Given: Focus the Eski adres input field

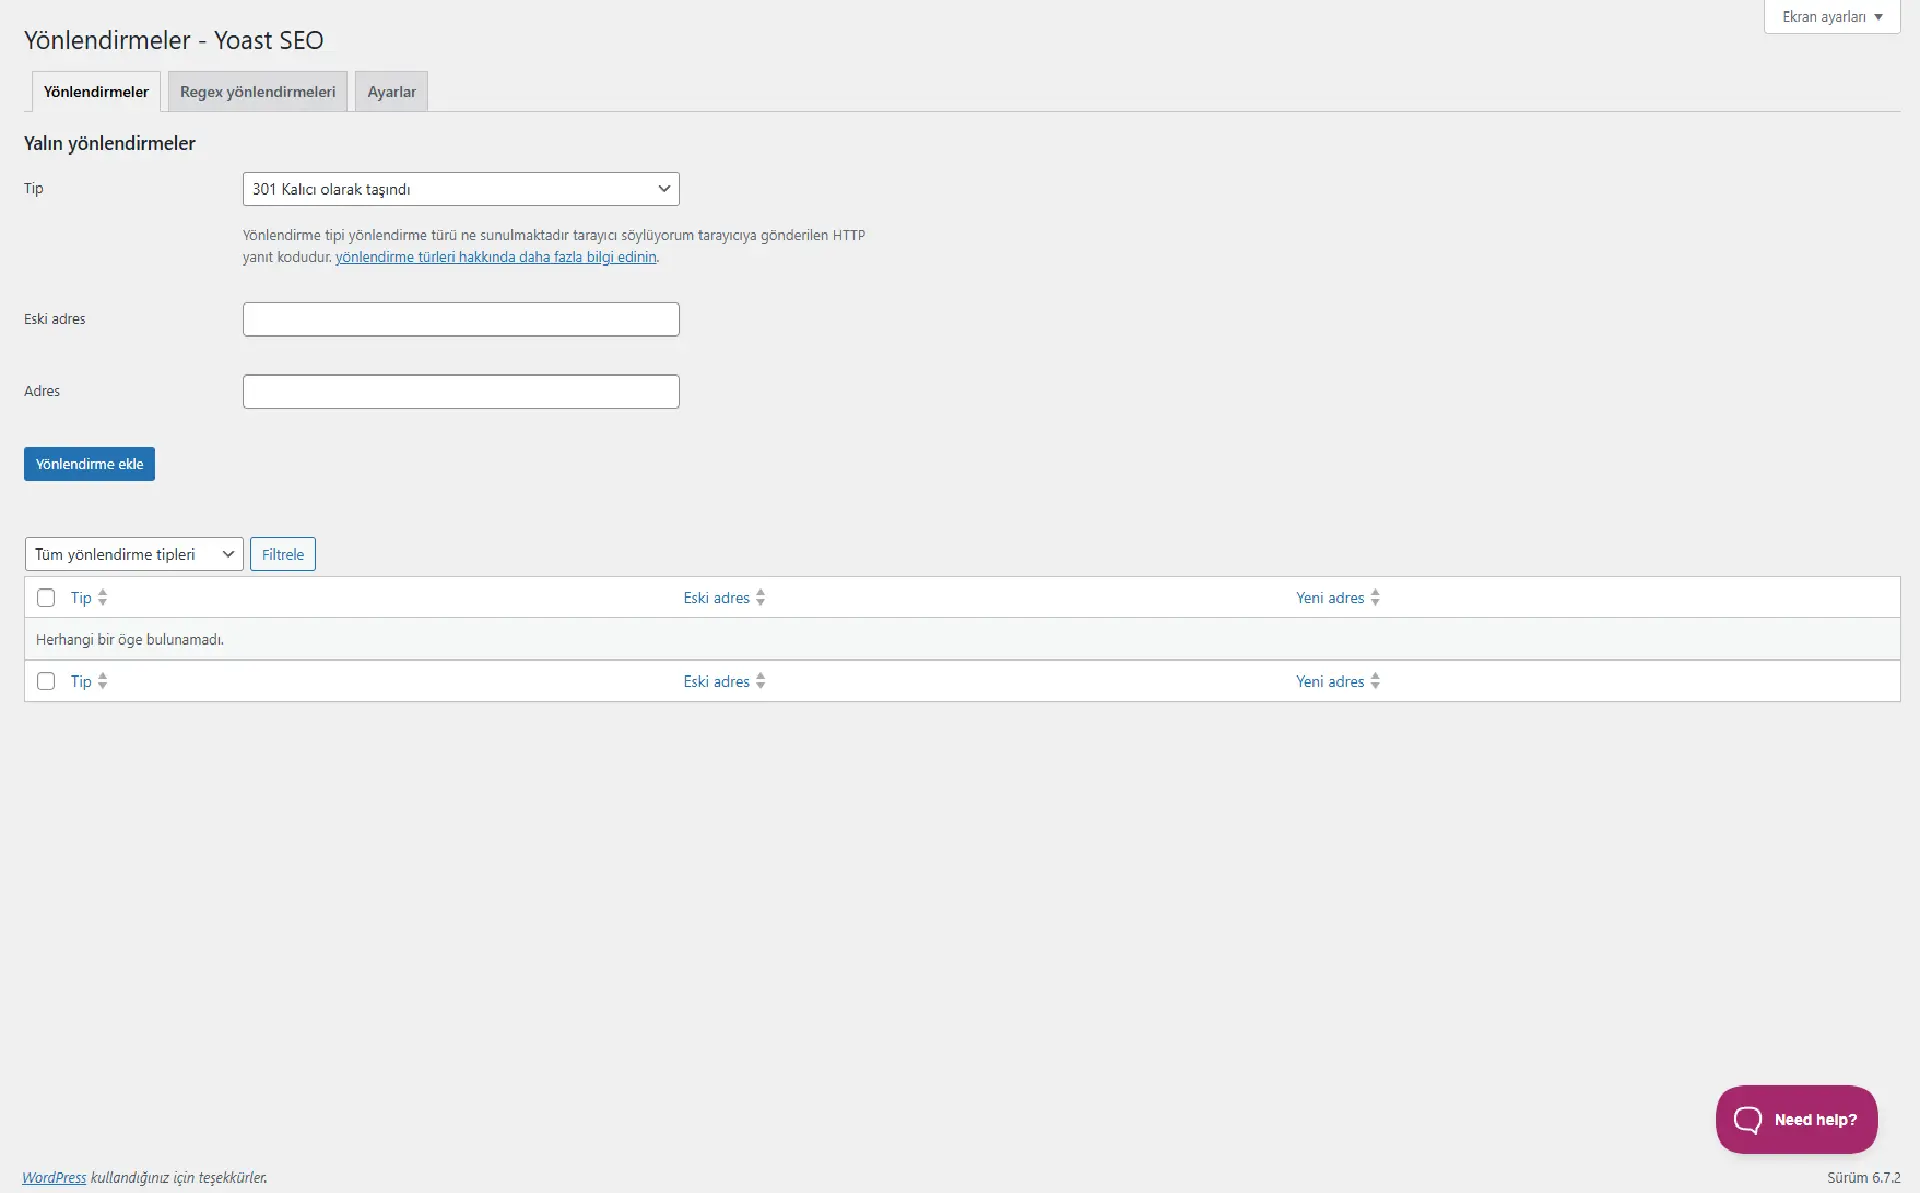Looking at the screenshot, I should tap(461, 319).
